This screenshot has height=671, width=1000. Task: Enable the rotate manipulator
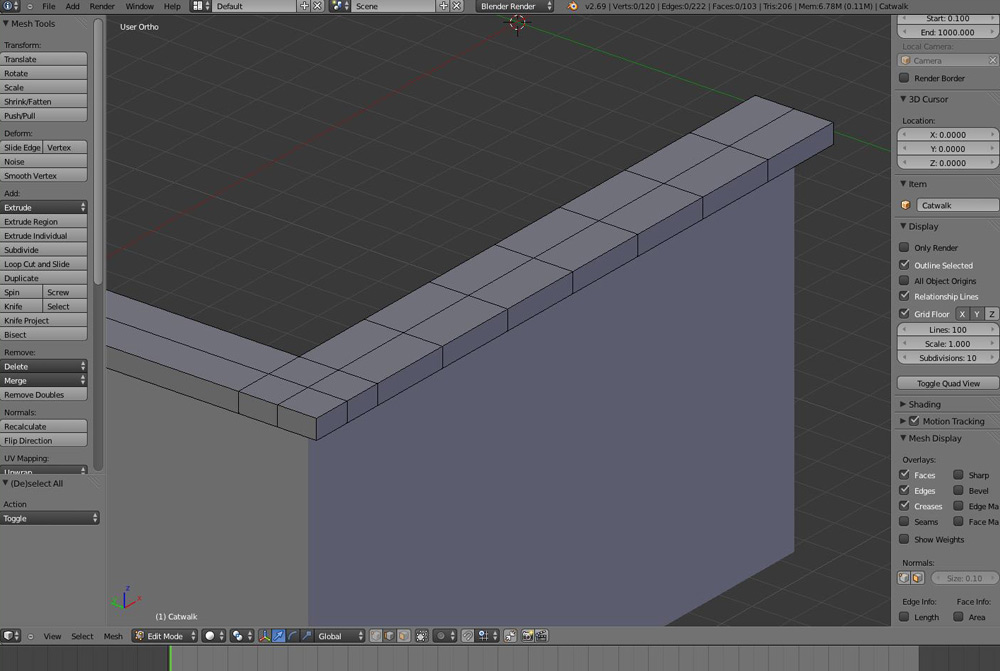click(293, 636)
